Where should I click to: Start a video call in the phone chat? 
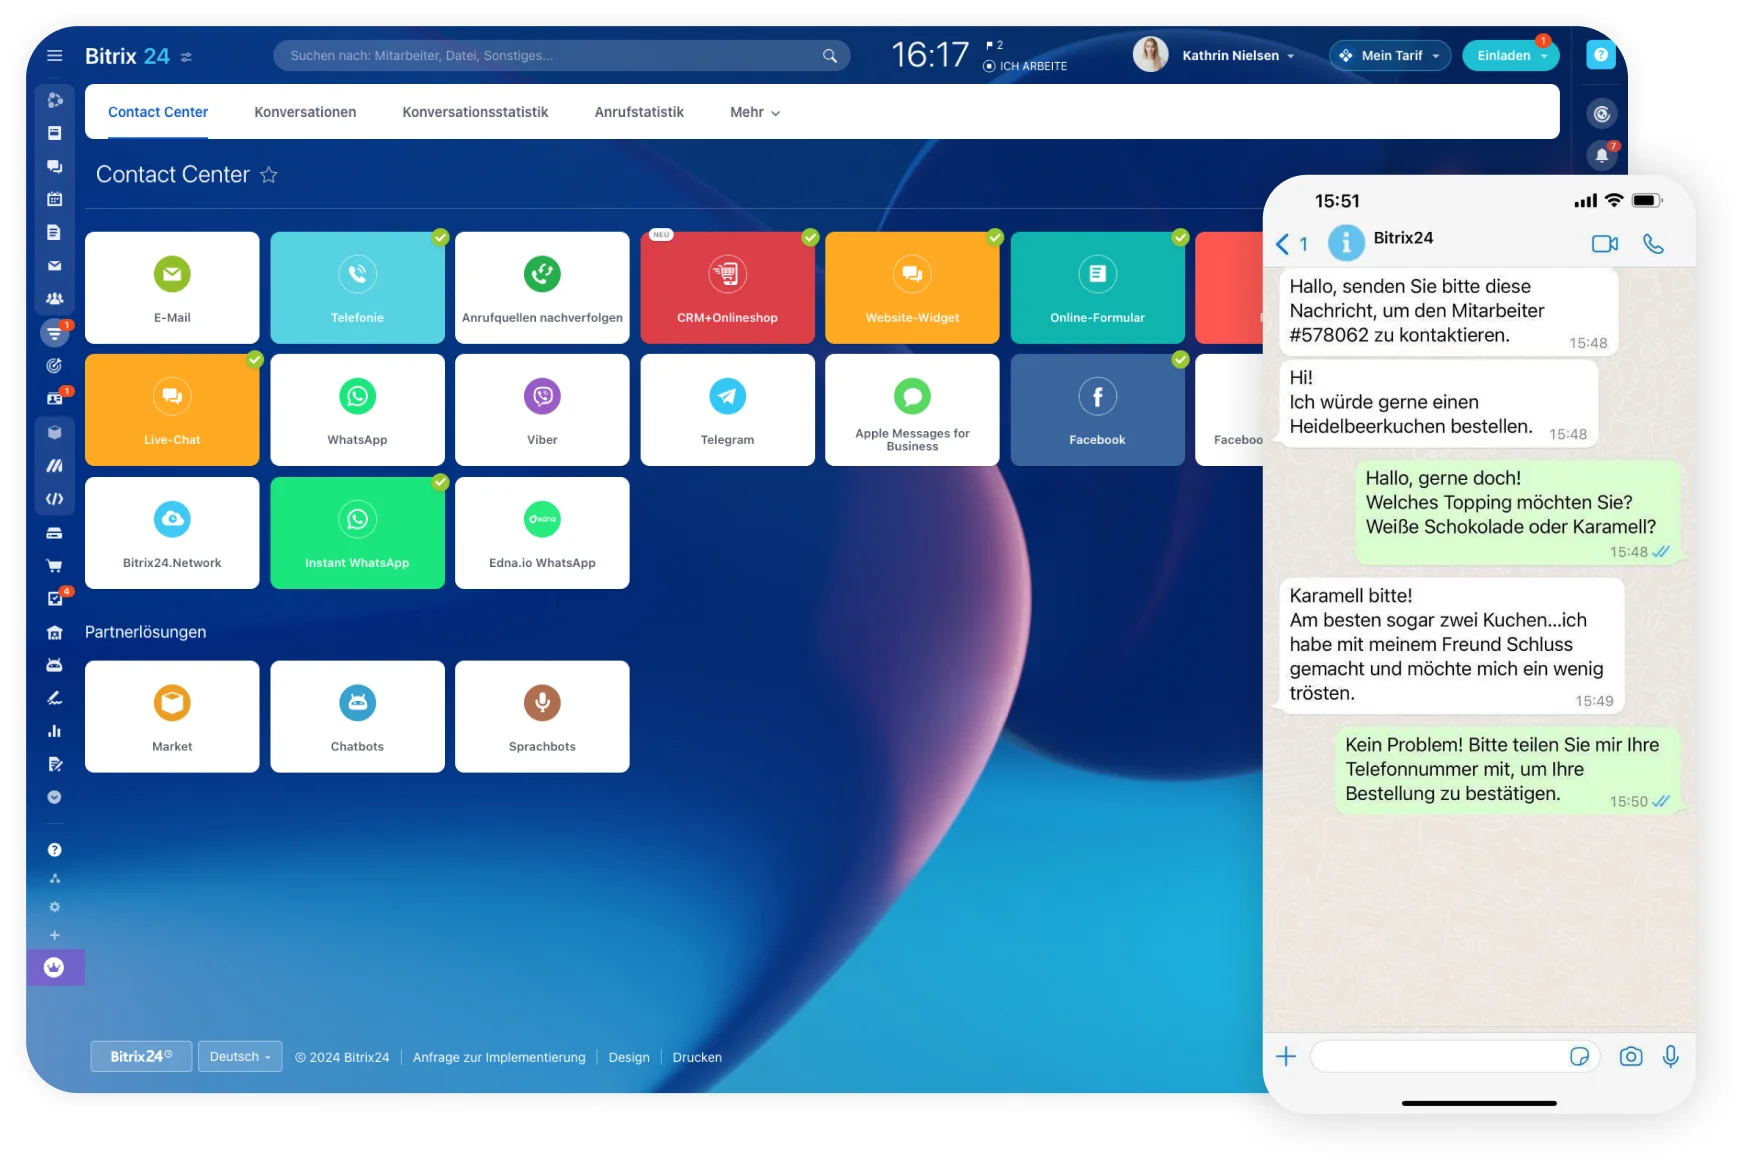coord(1604,244)
